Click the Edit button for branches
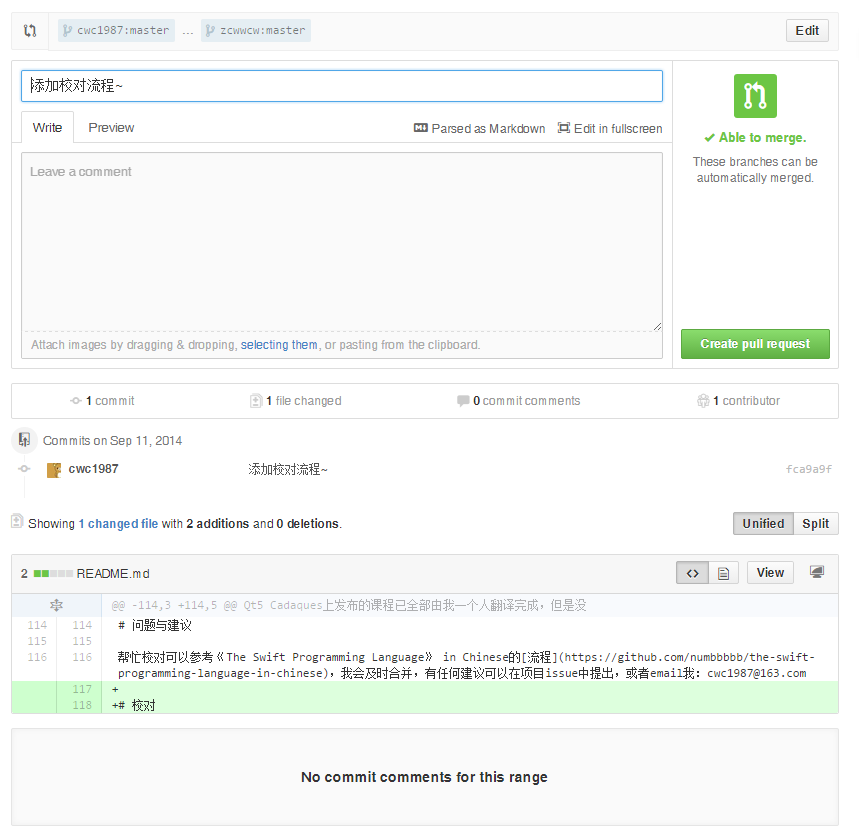The image size is (859, 839). click(x=807, y=31)
